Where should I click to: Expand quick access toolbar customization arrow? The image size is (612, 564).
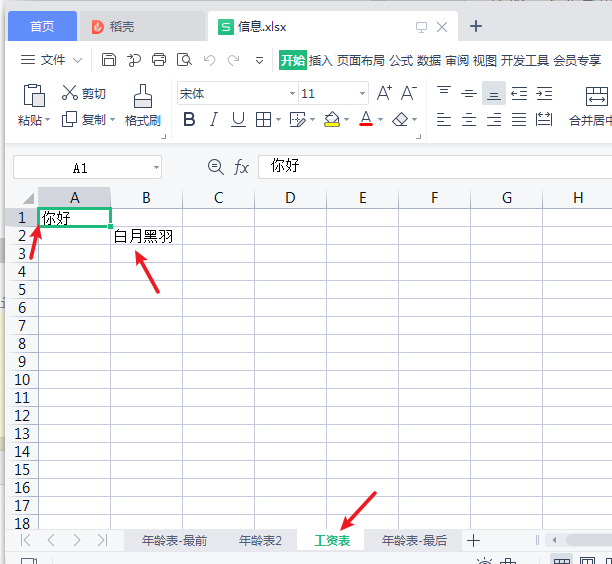[259, 60]
